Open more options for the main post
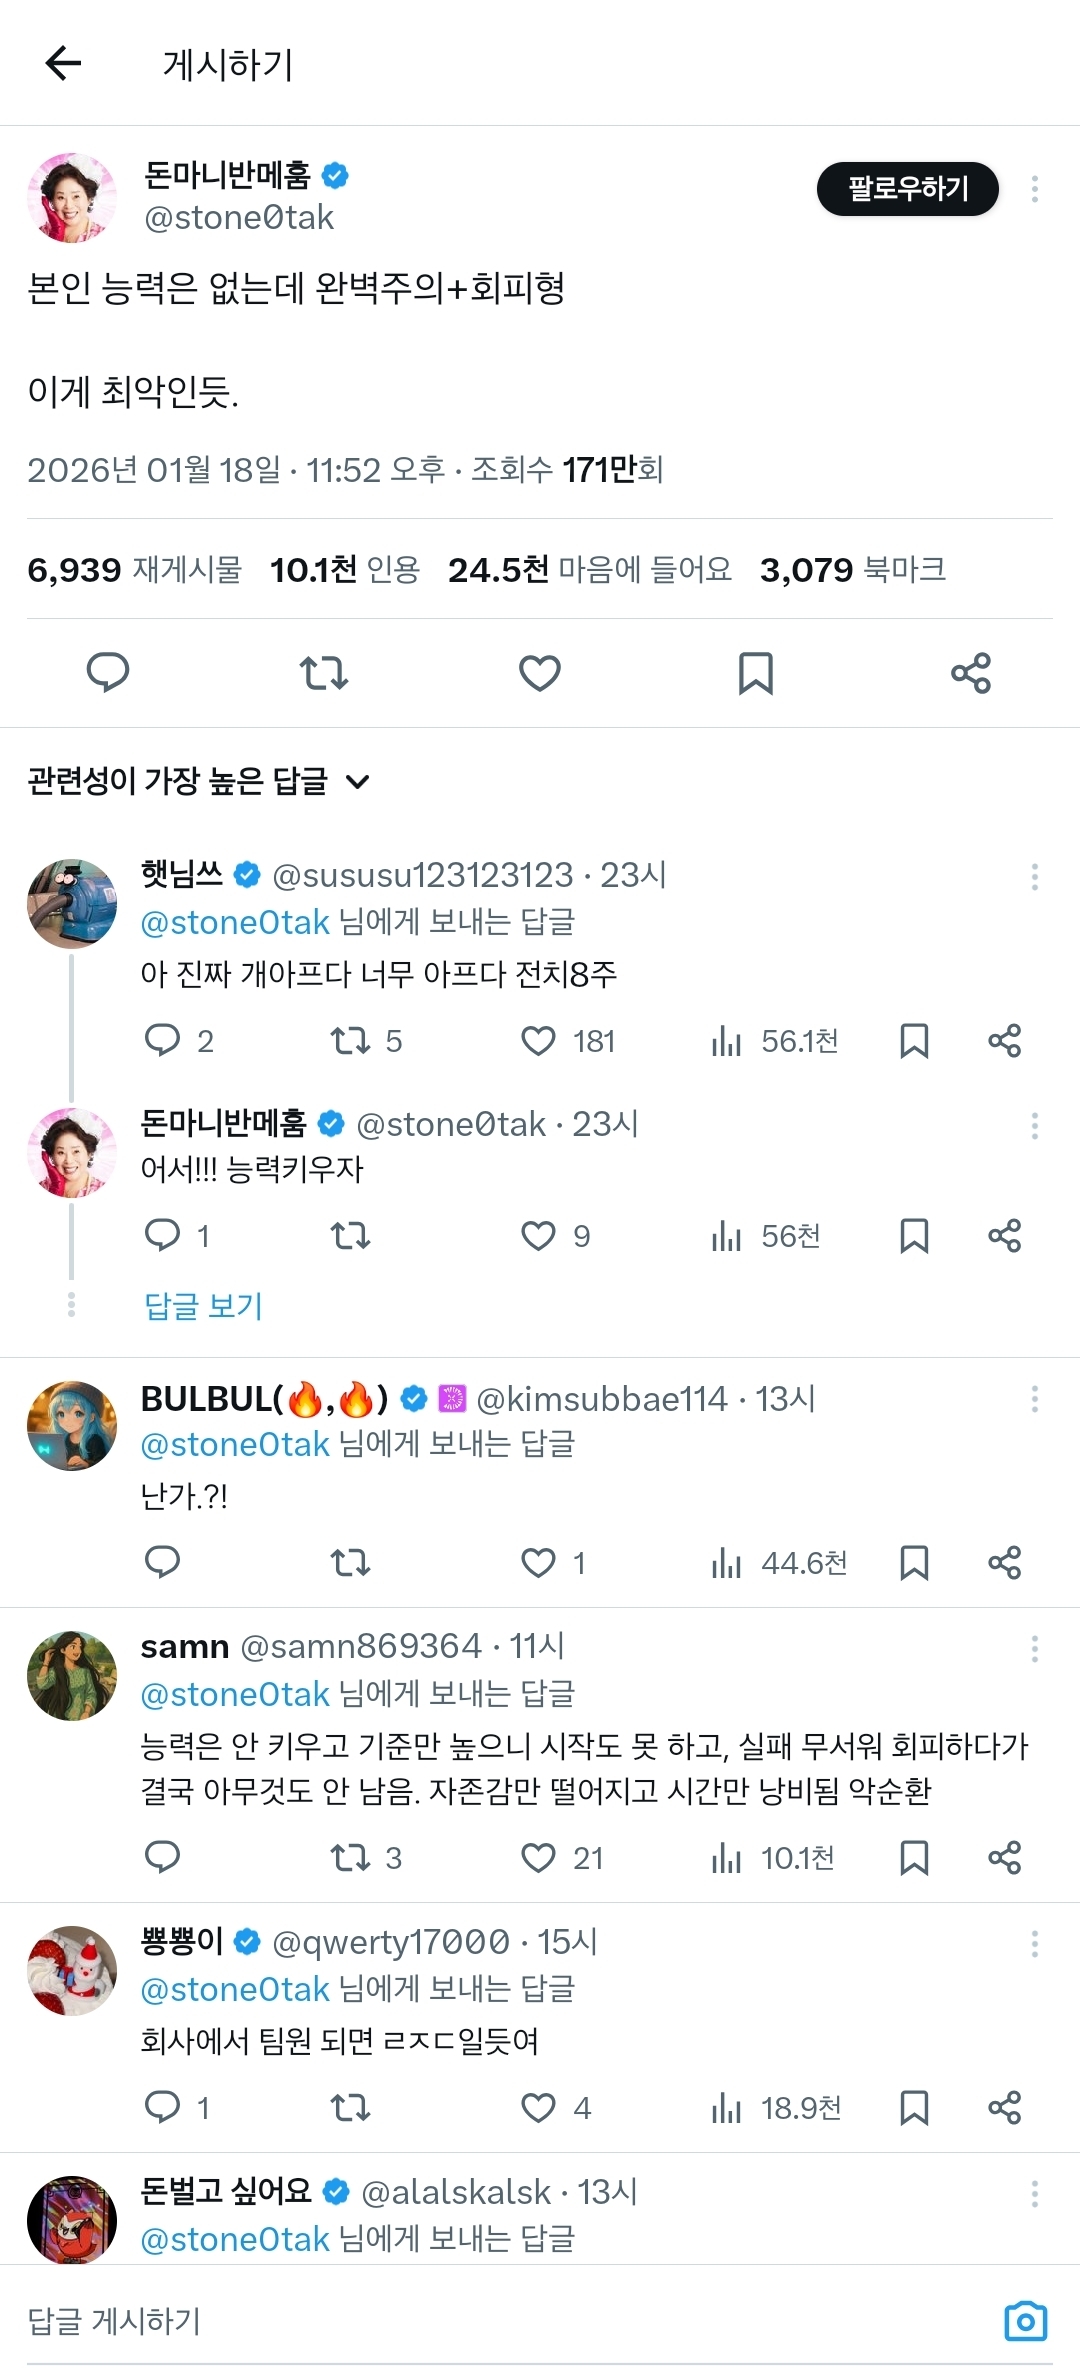Viewport: 1080px width, 2377px height. pyautogui.click(x=1034, y=188)
